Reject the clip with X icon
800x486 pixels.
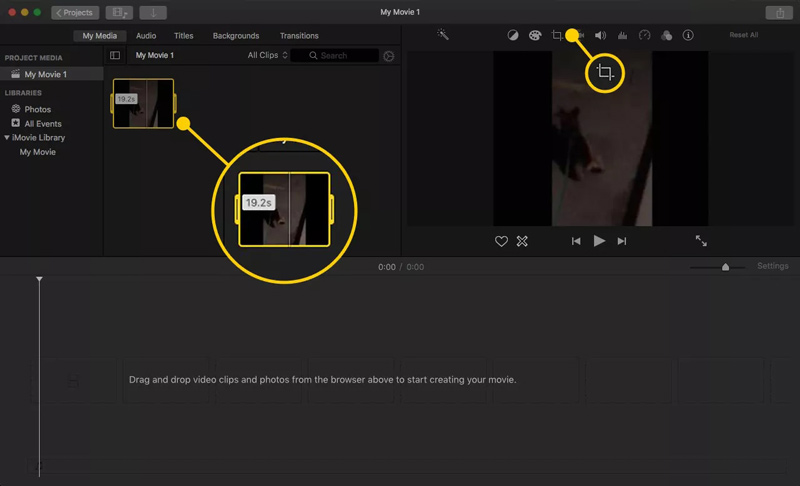tap(522, 241)
